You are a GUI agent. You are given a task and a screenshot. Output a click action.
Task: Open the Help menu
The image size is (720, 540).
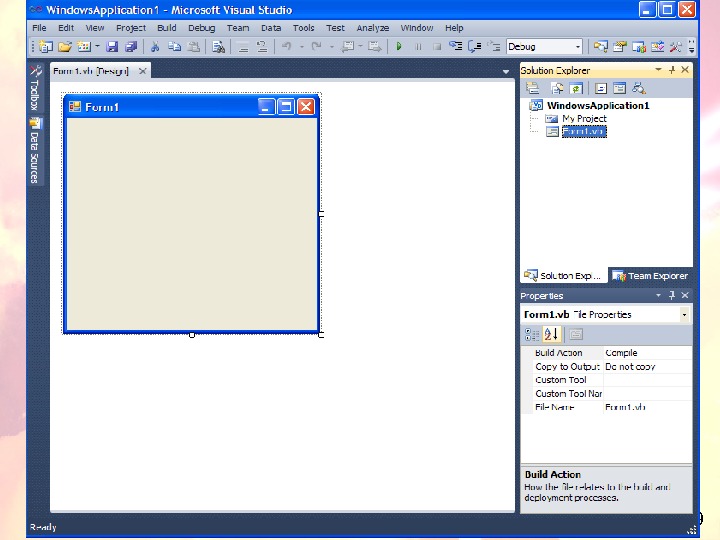pyautogui.click(x=454, y=28)
